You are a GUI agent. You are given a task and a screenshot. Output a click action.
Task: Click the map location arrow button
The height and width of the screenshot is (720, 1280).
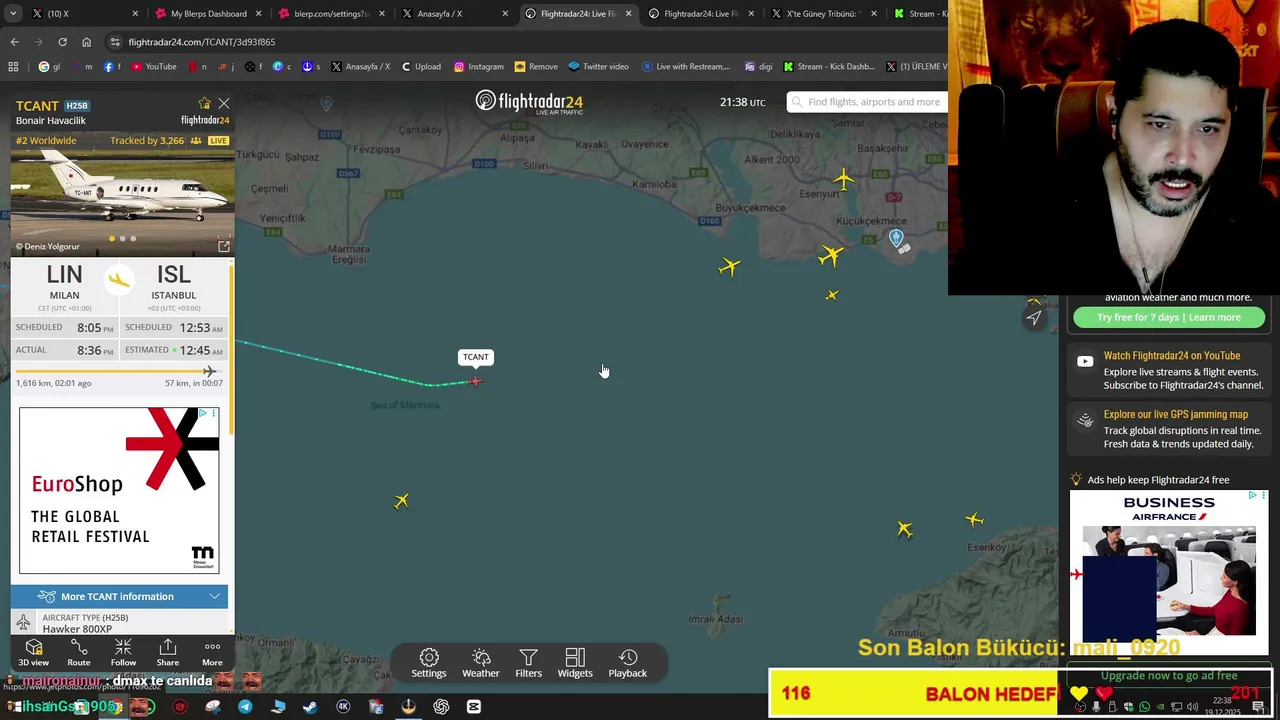1034,318
